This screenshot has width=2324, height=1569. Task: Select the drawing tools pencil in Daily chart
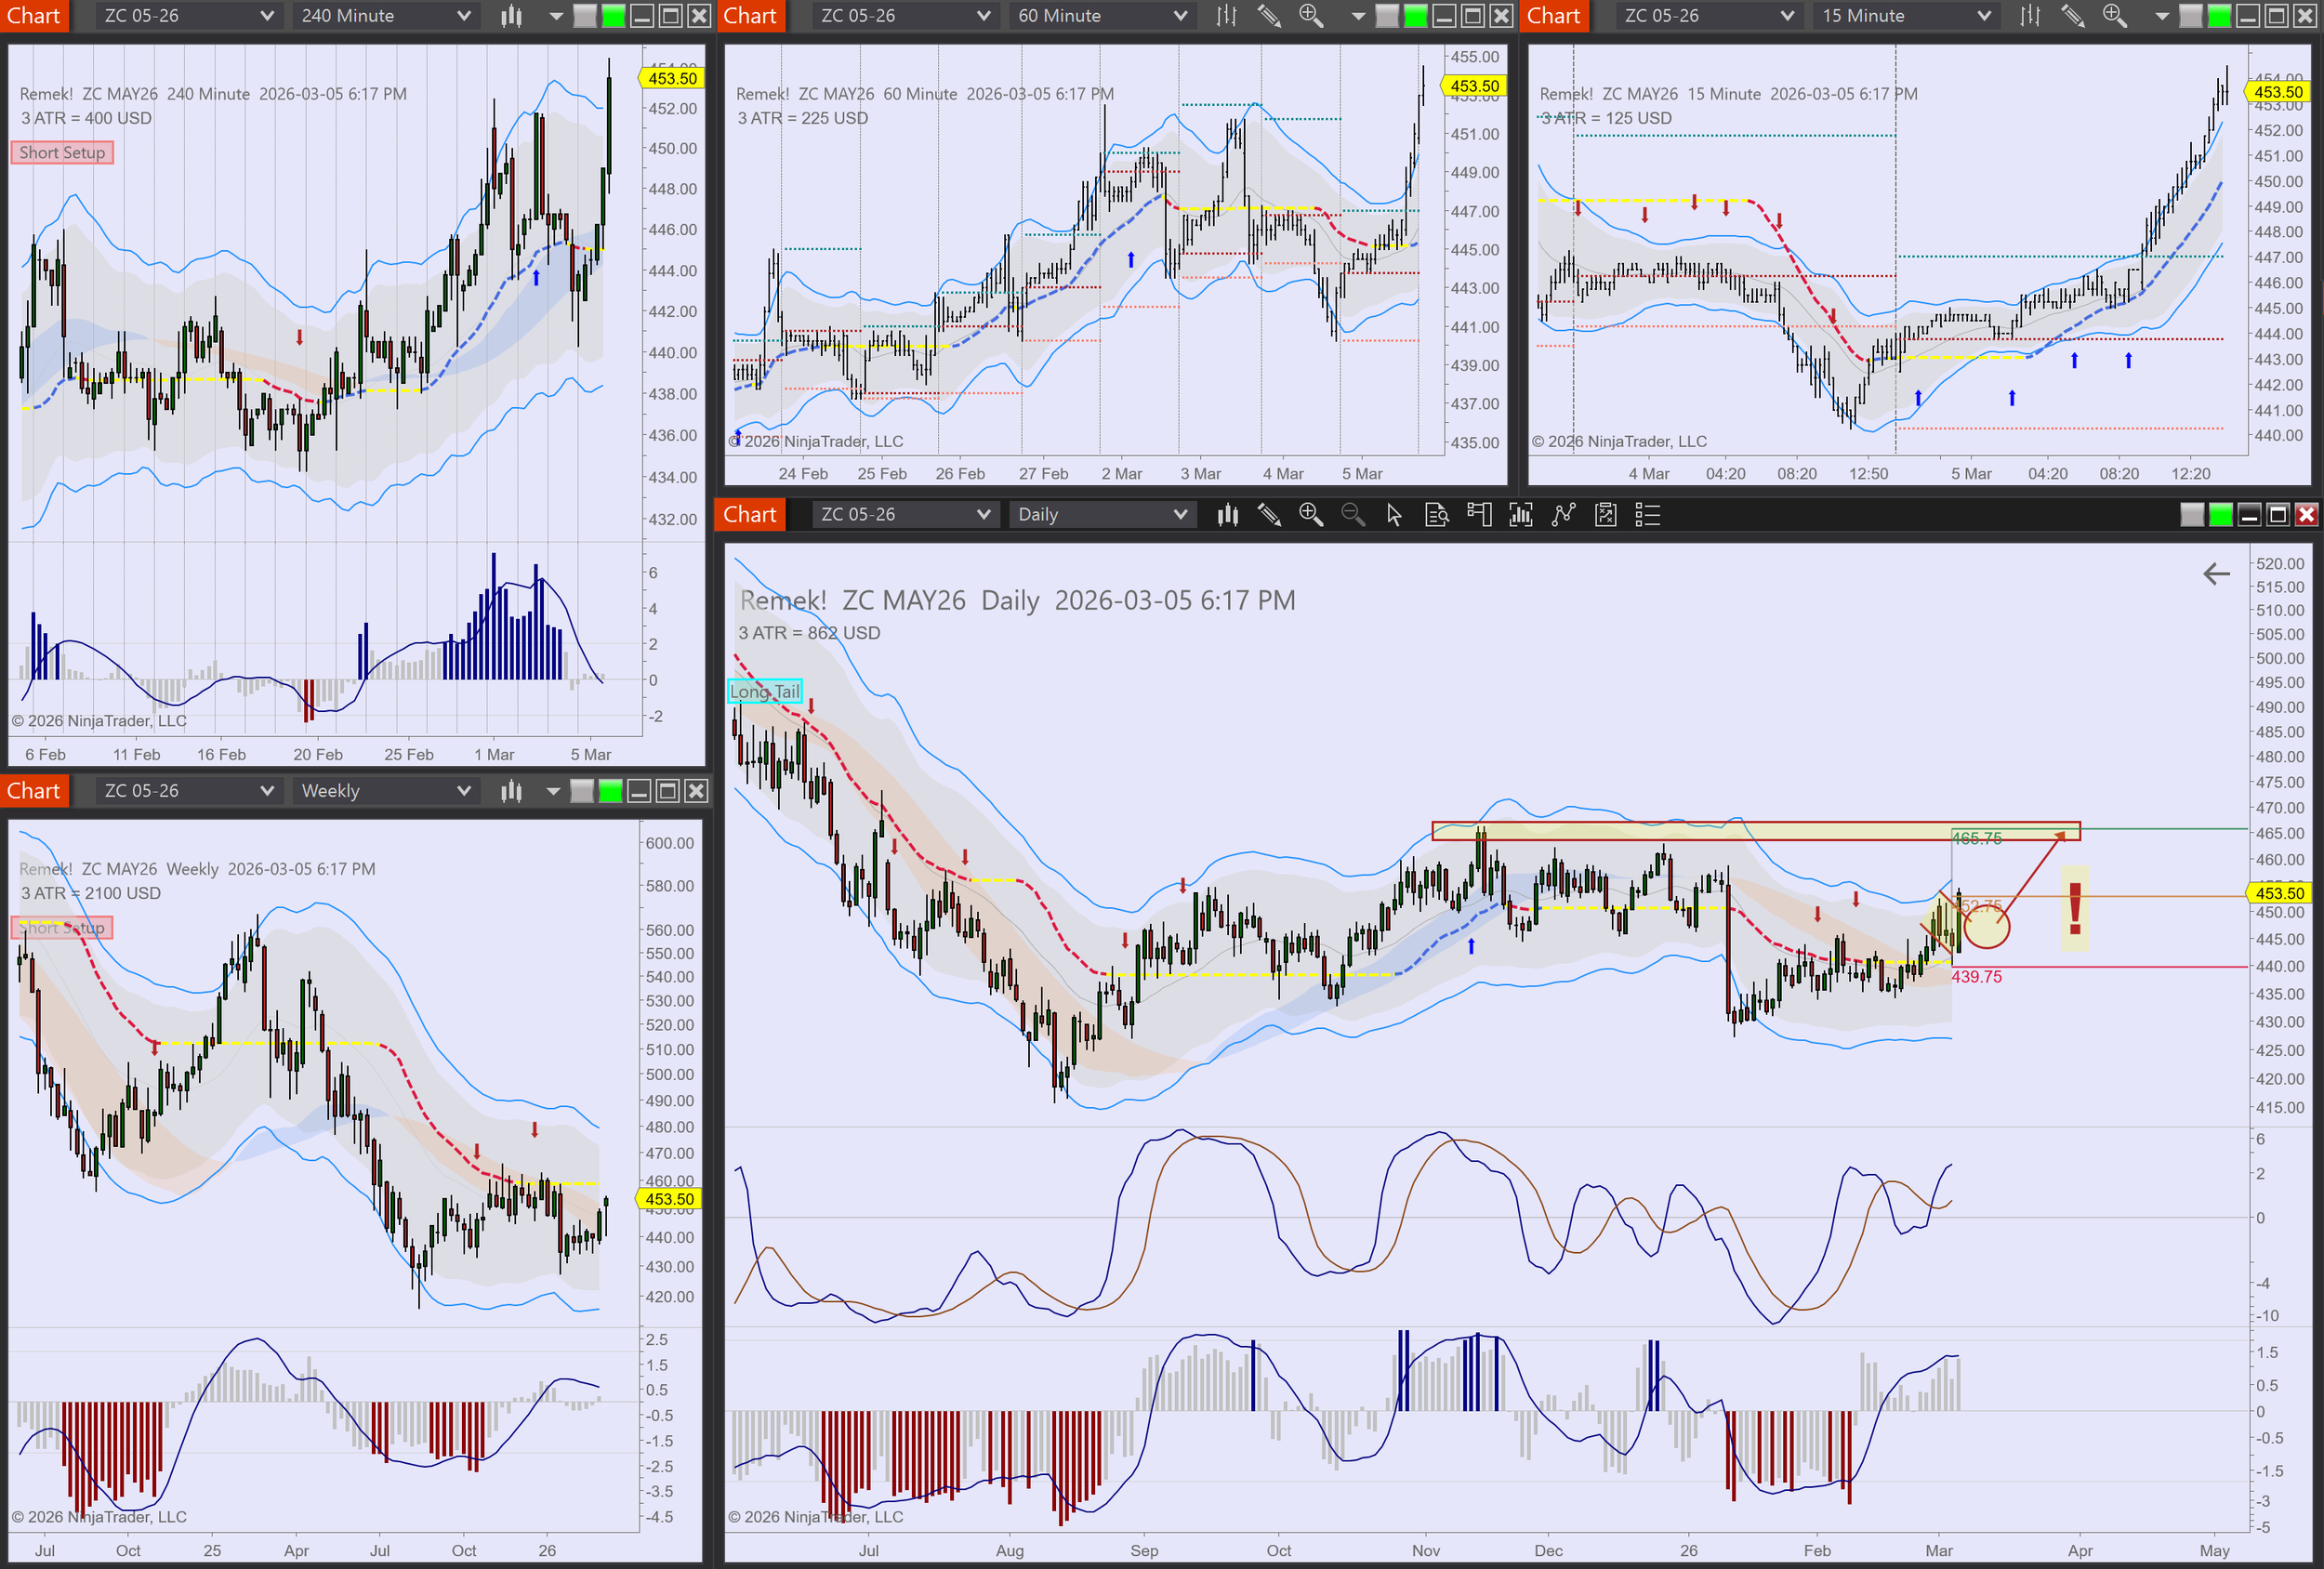click(x=1269, y=515)
